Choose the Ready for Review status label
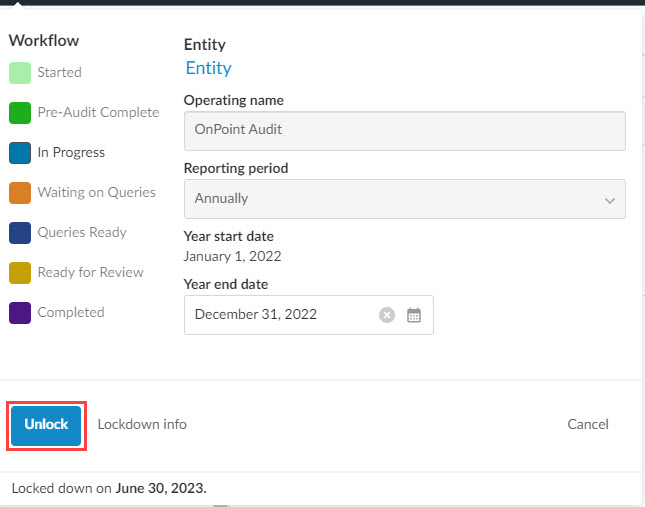 point(90,272)
